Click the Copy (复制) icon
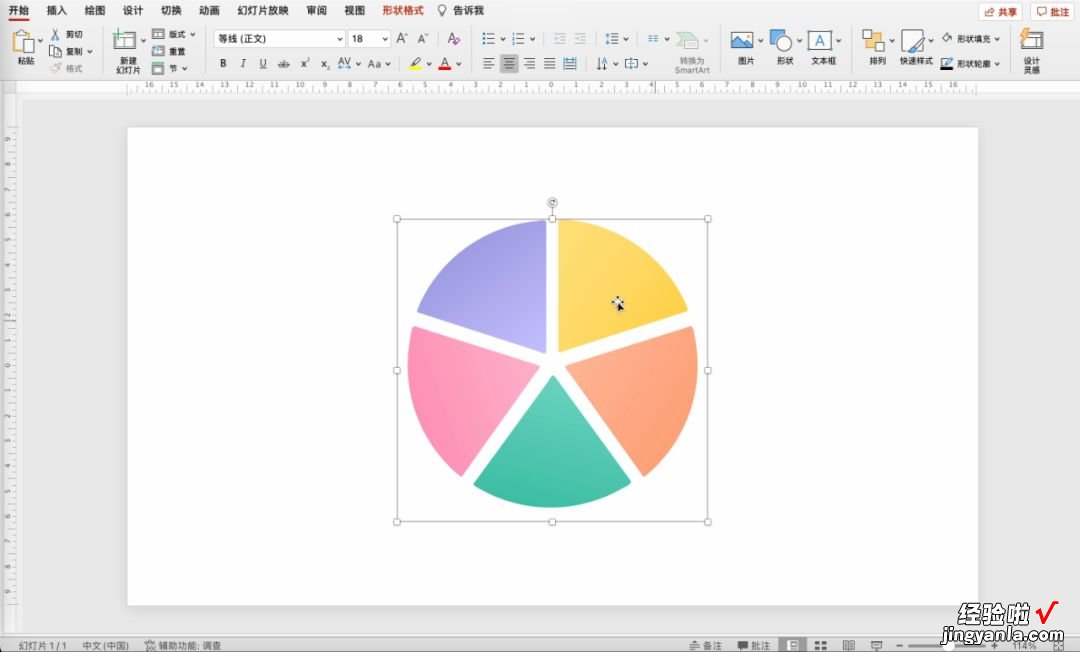 pos(55,51)
